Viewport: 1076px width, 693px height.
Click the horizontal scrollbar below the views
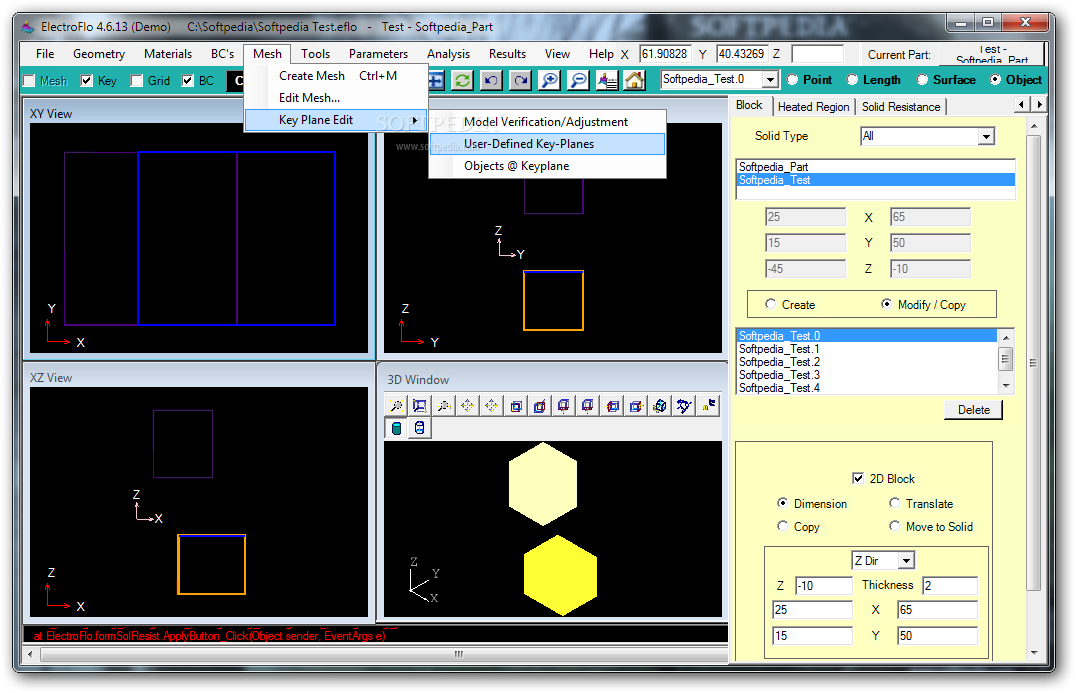pos(376,655)
